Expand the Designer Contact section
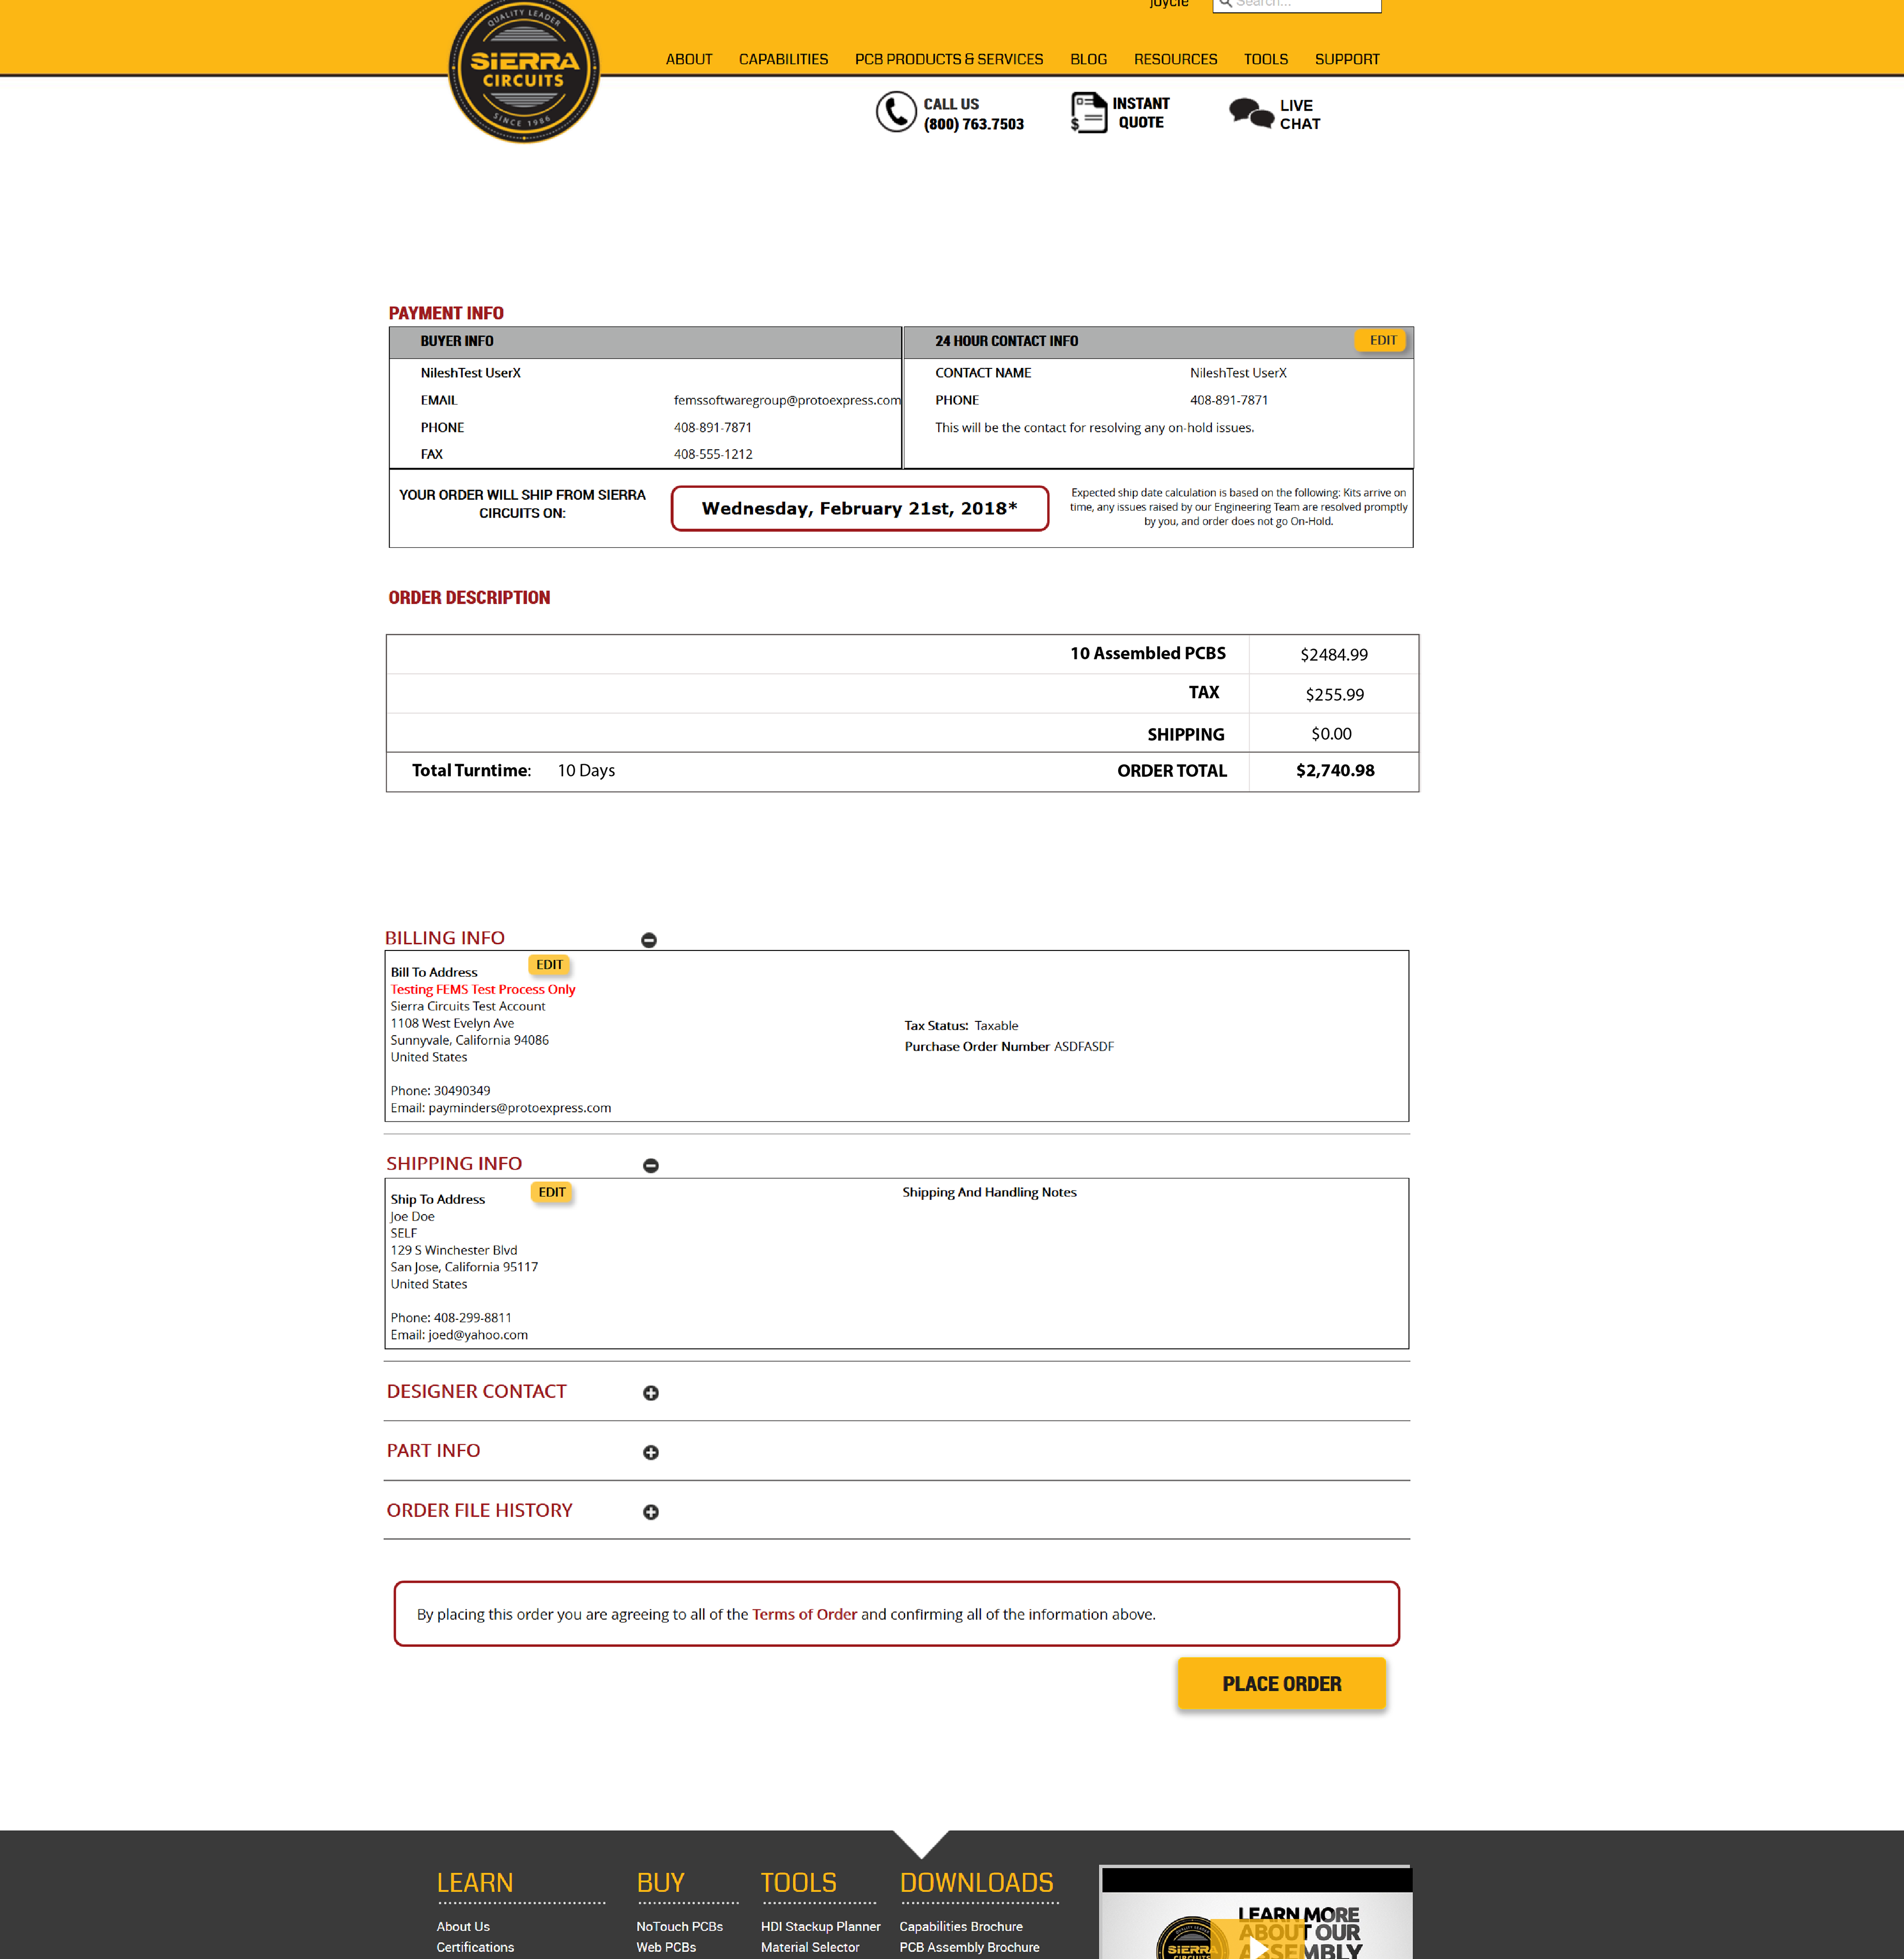Image resolution: width=1904 pixels, height=1959 pixels. tap(651, 1393)
